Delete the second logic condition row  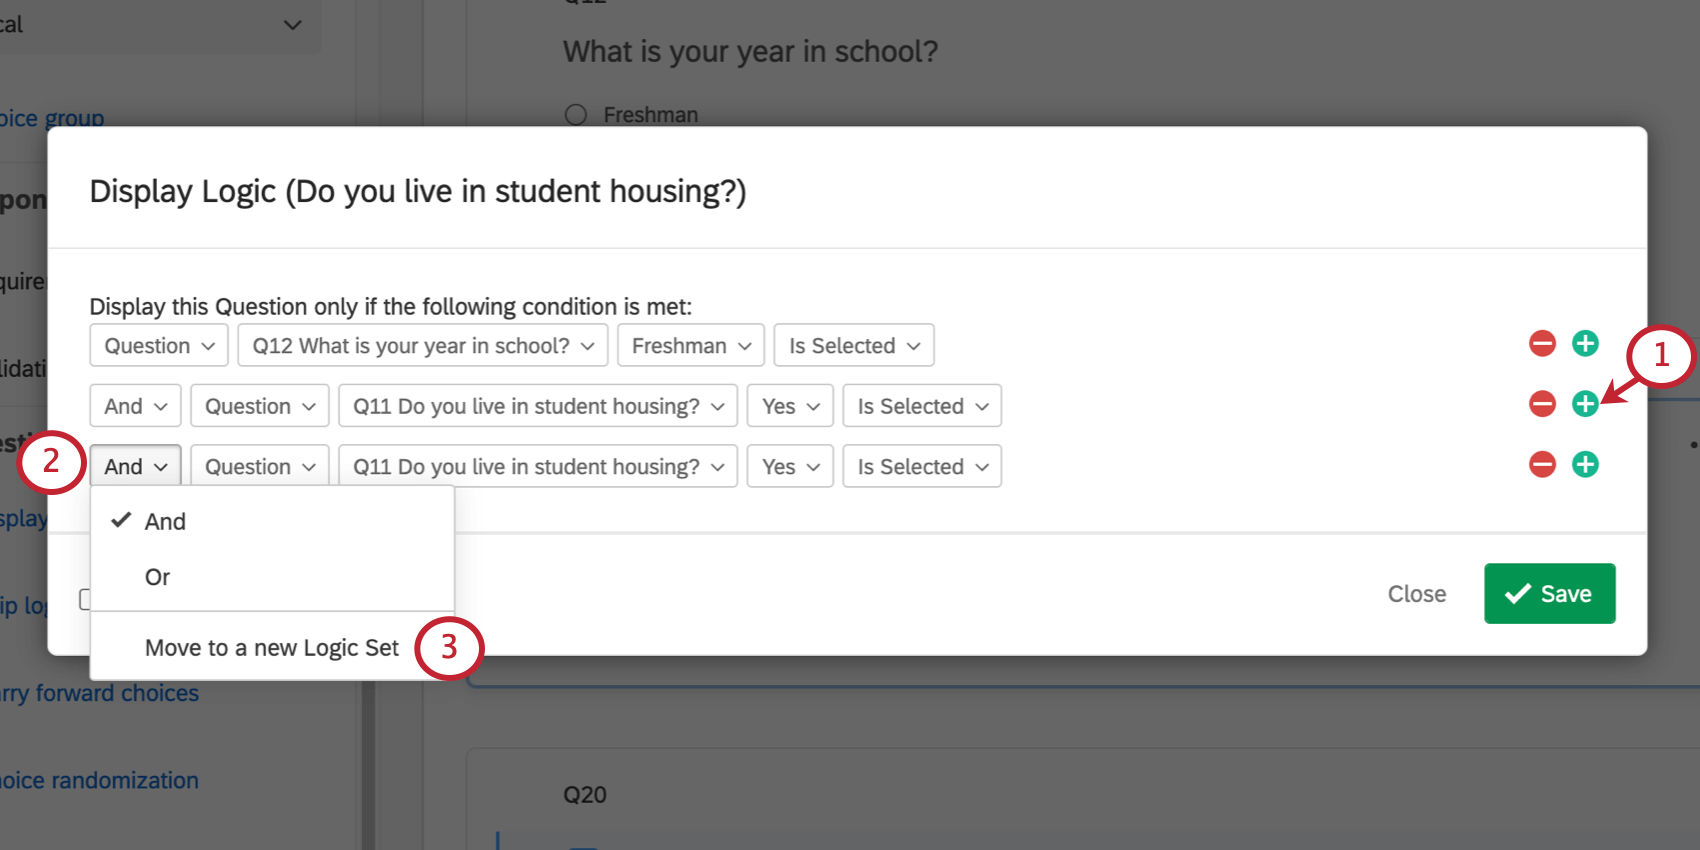click(x=1542, y=404)
